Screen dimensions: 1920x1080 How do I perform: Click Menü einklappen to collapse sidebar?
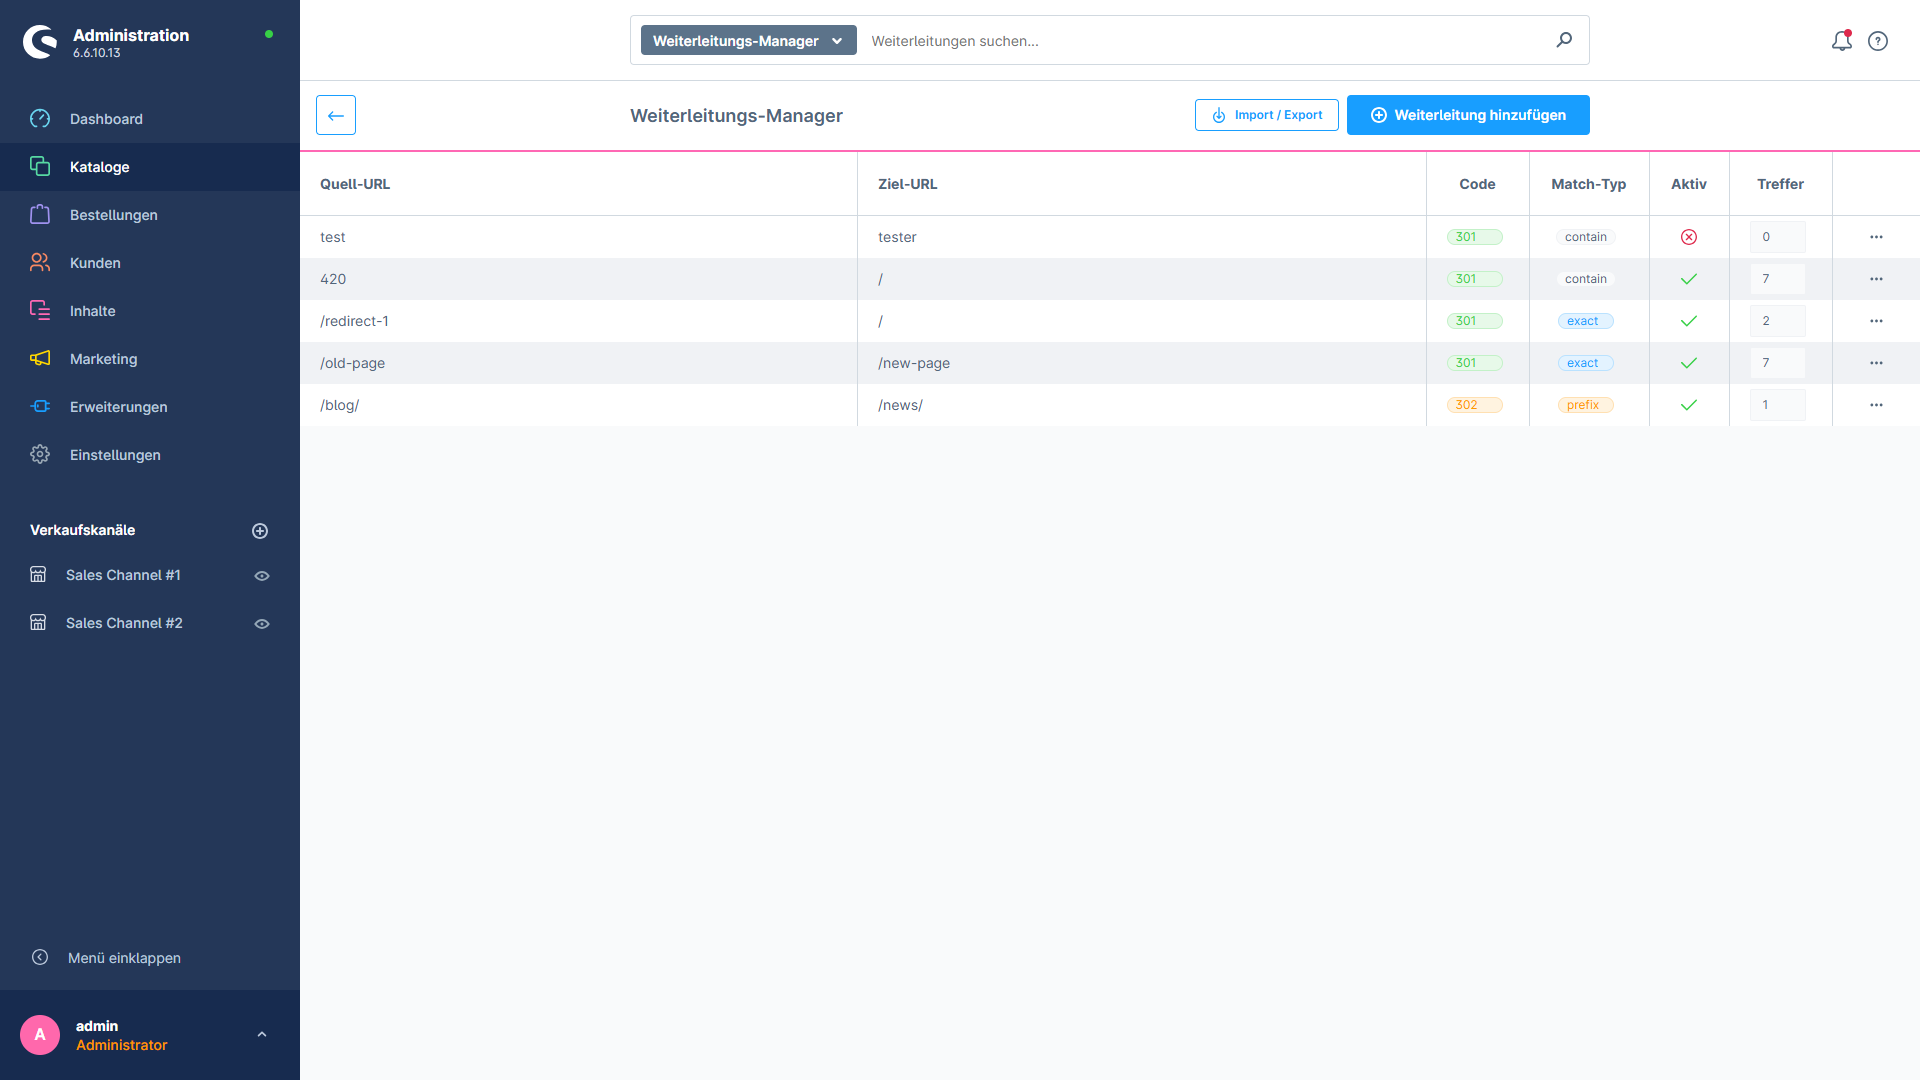(124, 958)
